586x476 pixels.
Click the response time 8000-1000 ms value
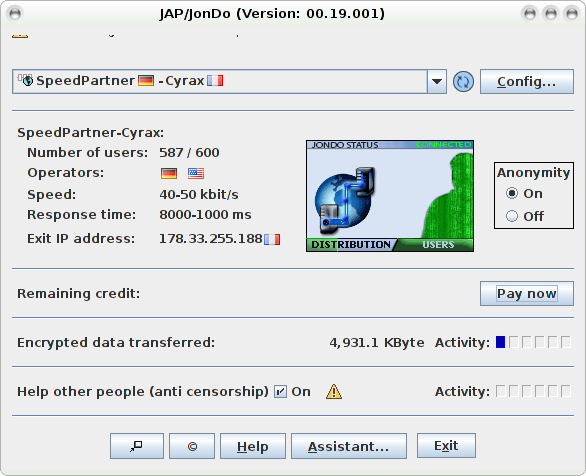205,215
